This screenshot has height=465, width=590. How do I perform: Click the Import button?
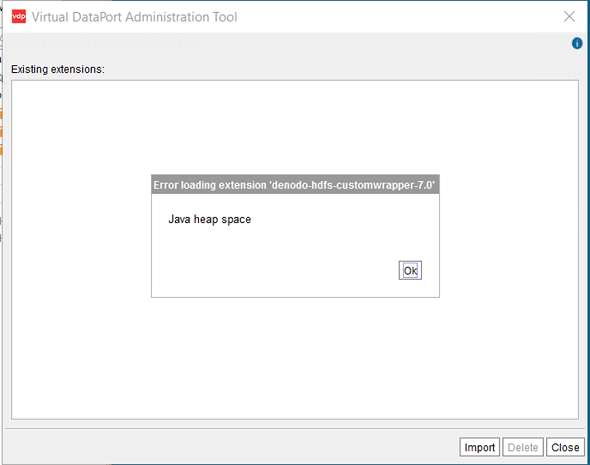click(x=480, y=447)
